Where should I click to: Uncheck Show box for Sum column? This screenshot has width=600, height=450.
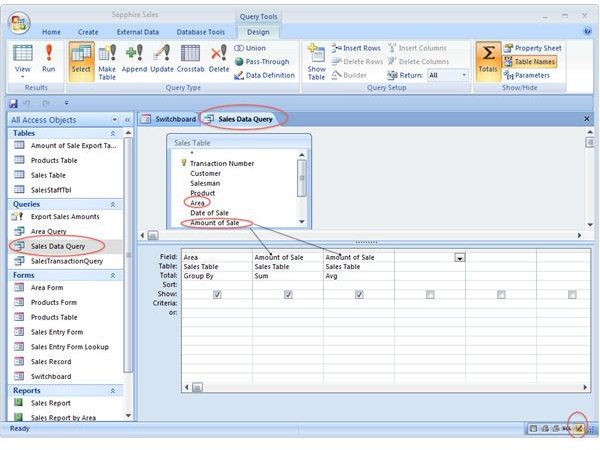pos(288,294)
